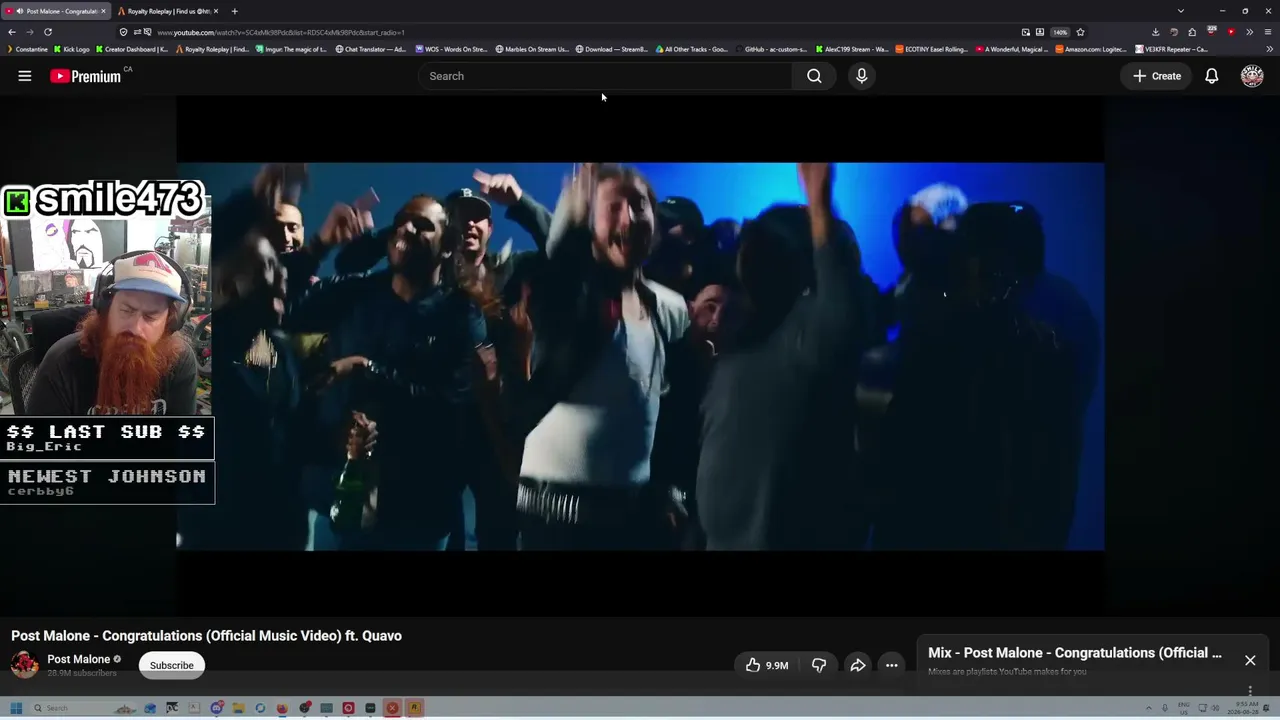Show more toolbar extensions chevron
Screen dimensions: 1280x720
[1249, 32]
